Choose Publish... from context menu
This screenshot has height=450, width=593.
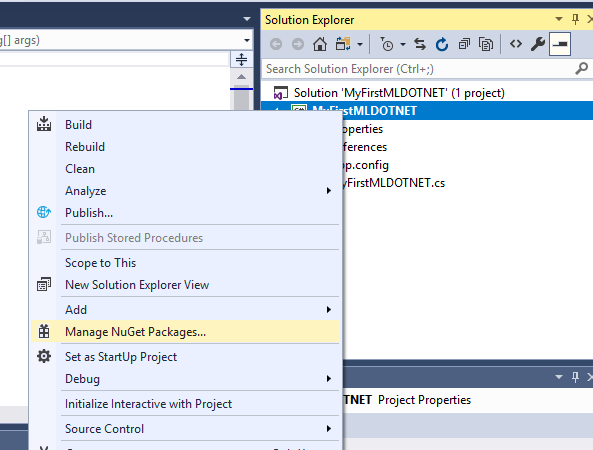pos(185,213)
